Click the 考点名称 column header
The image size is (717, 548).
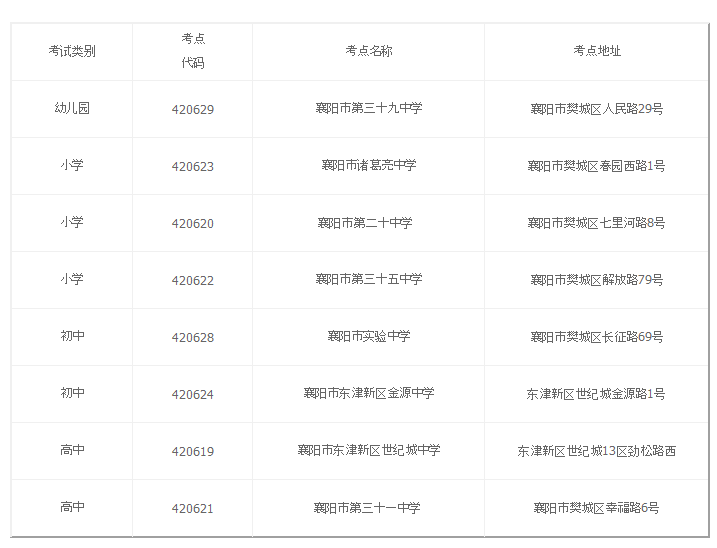pyautogui.click(x=368, y=51)
